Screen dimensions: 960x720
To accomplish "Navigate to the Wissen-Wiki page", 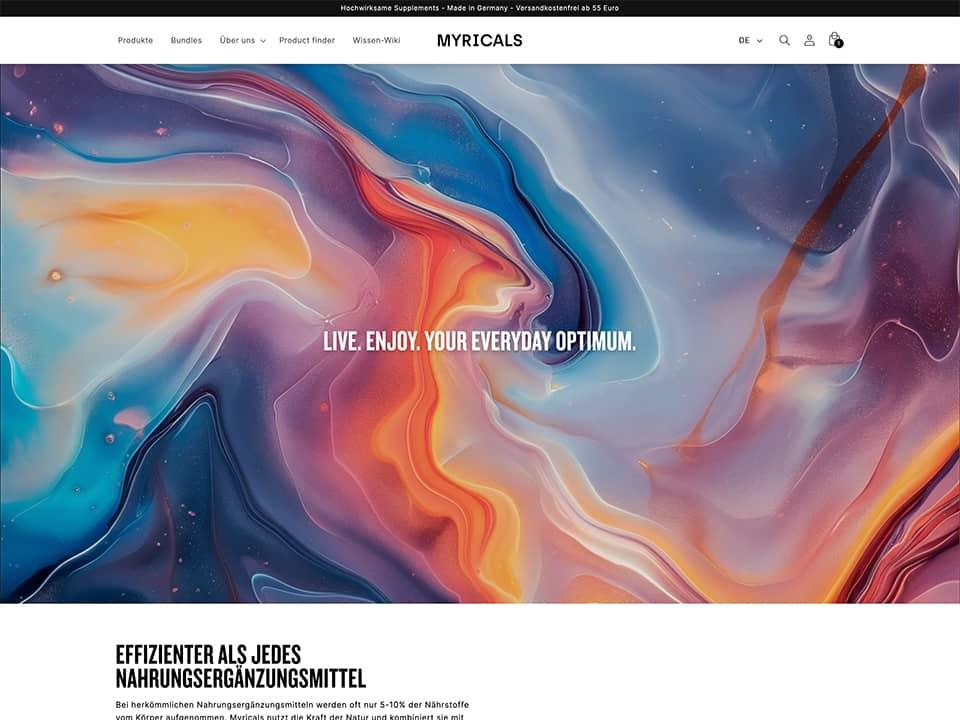I will [376, 41].
